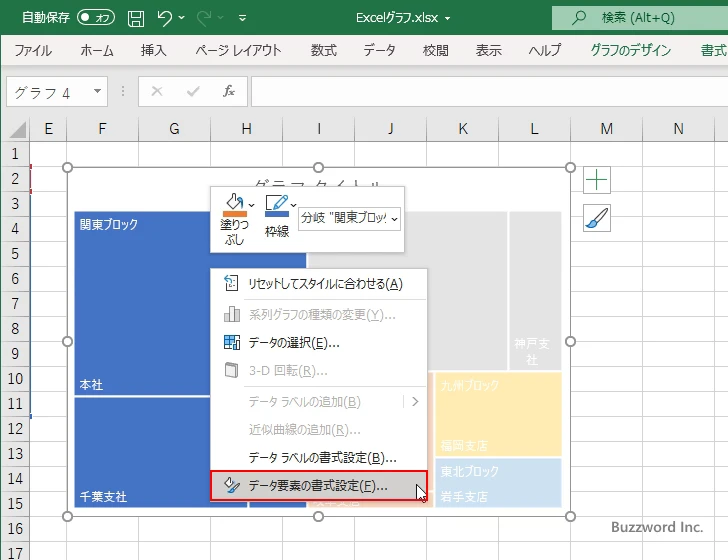The height and width of the screenshot is (560, 728).
Task: Click the 神戸支社 treemap label
Action: click(x=532, y=352)
